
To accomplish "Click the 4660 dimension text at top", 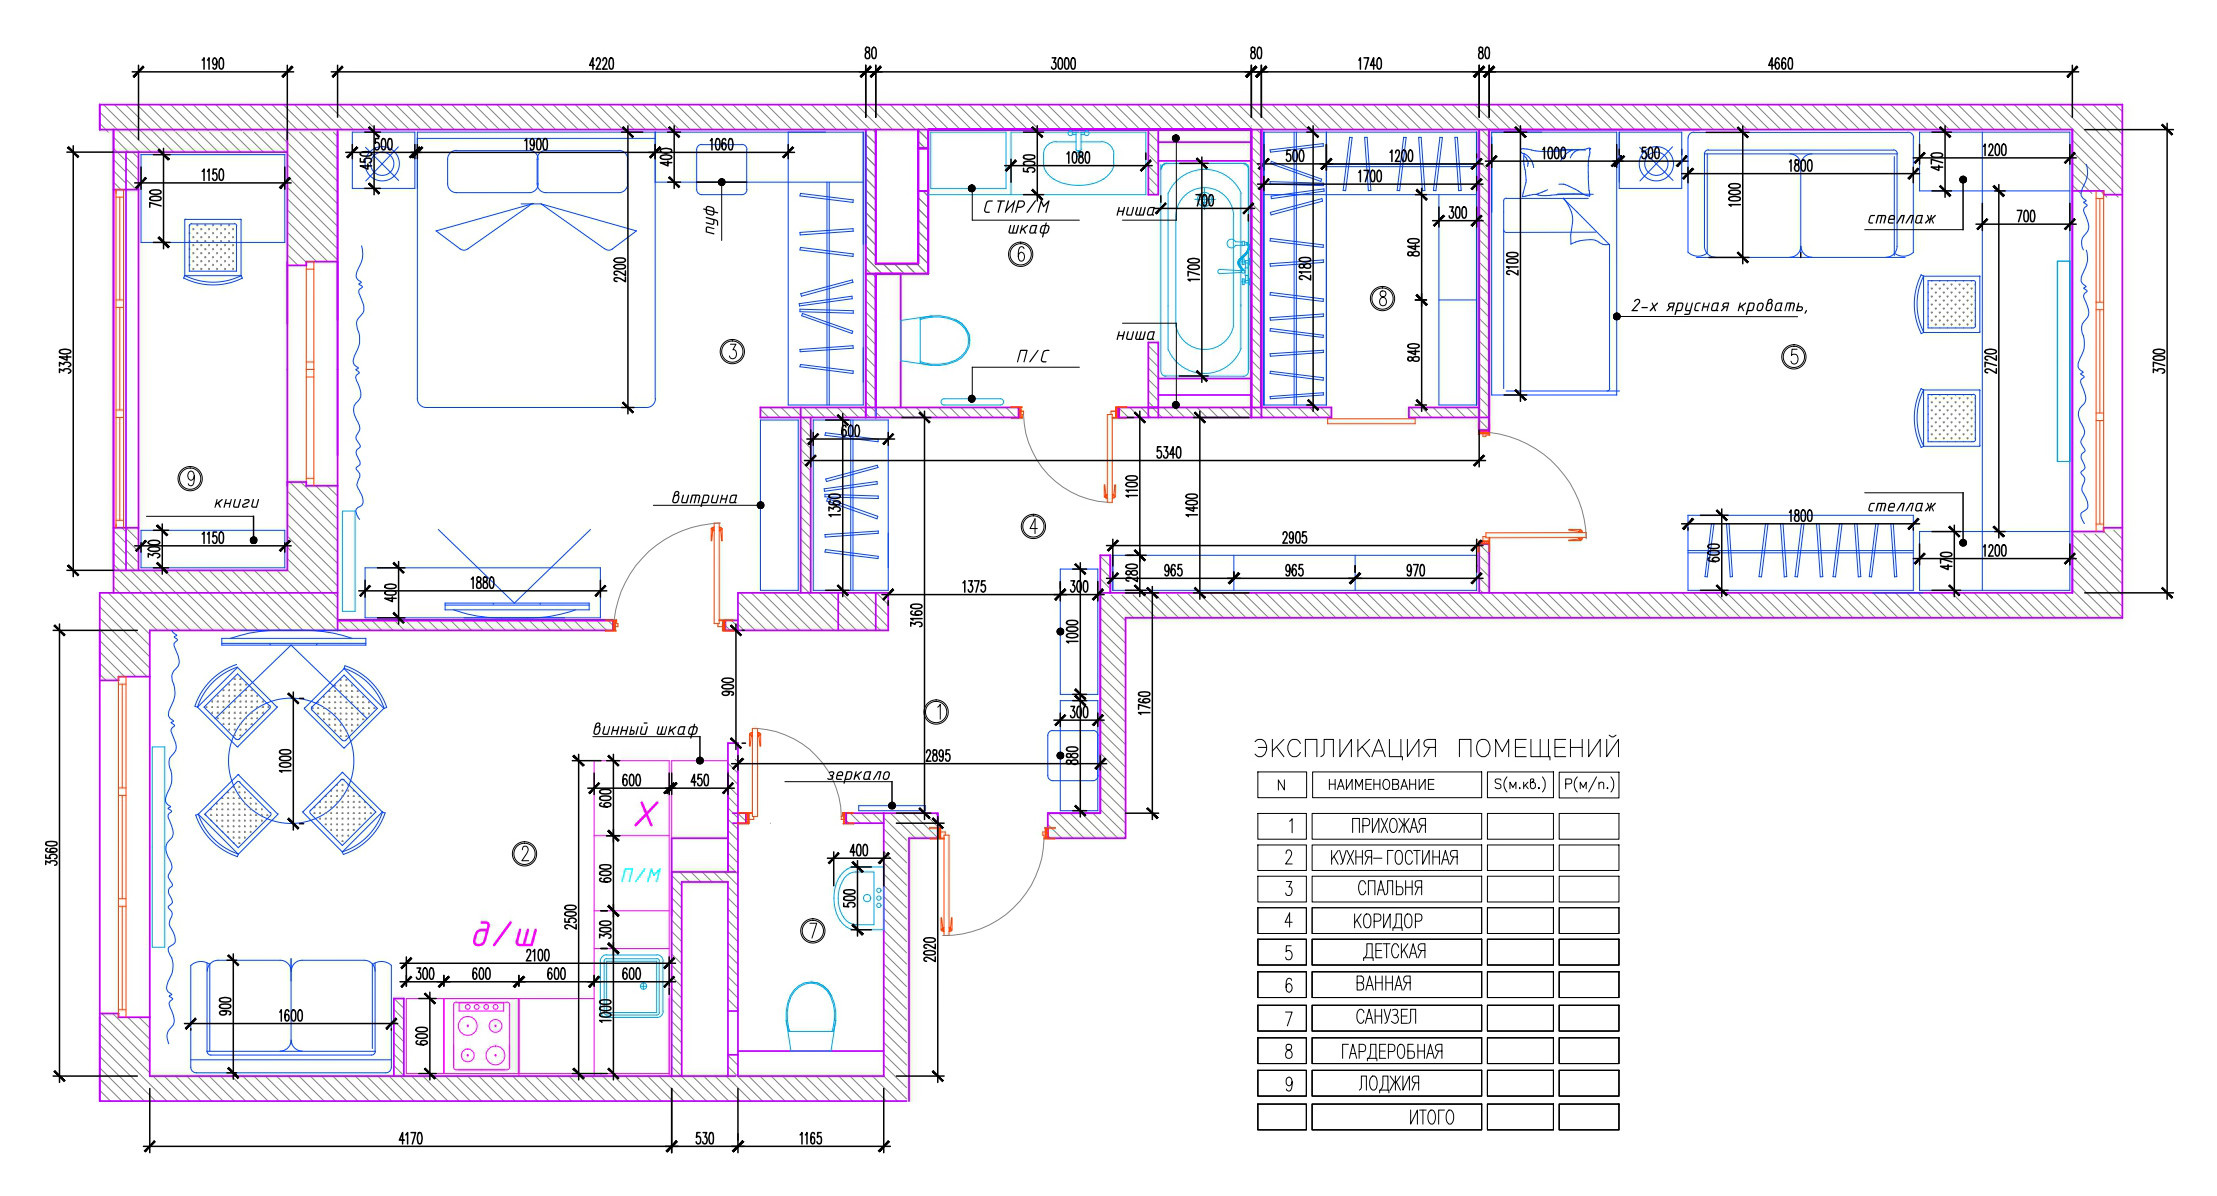I will tap(1780, 64).
